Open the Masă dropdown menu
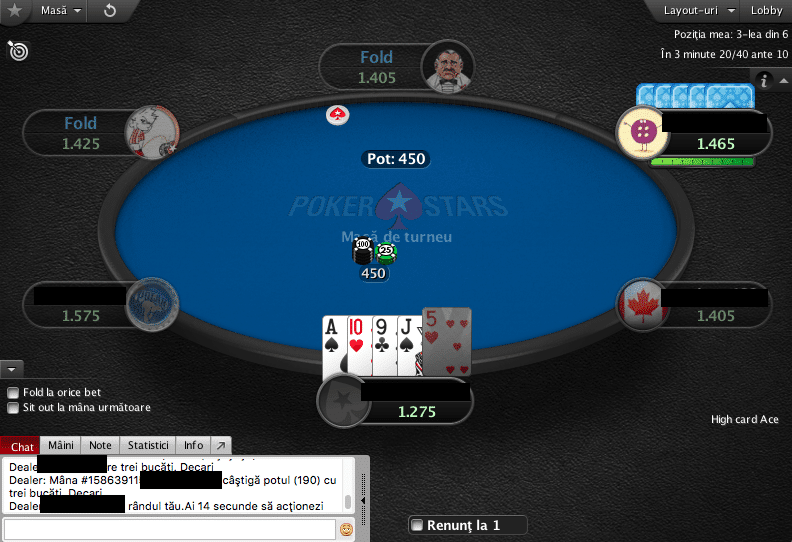The image size is (792, 542). pyautogui.click(x=61, y=11)
